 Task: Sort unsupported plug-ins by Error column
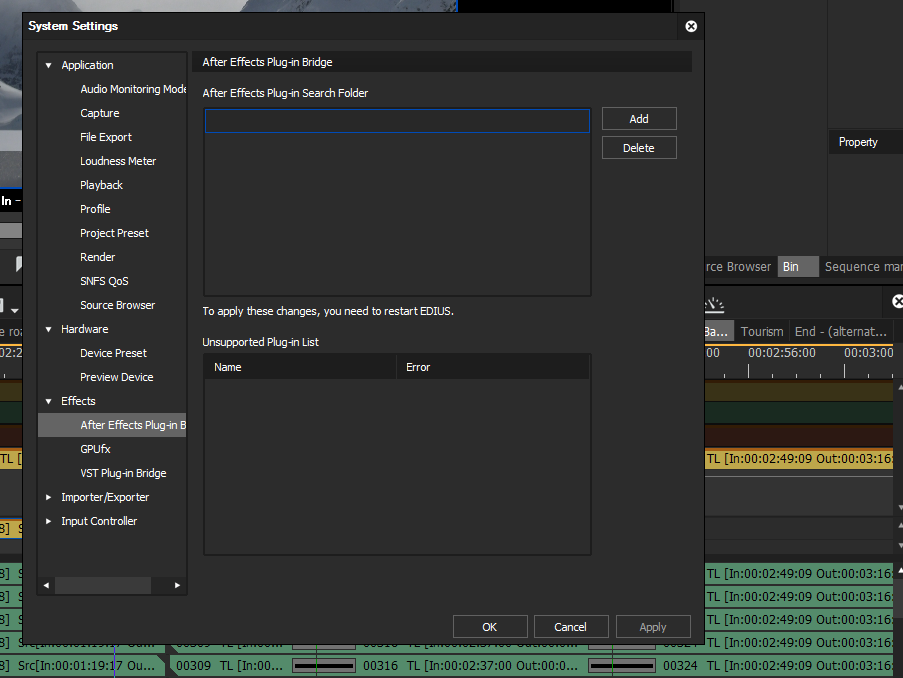pos(493,368)
